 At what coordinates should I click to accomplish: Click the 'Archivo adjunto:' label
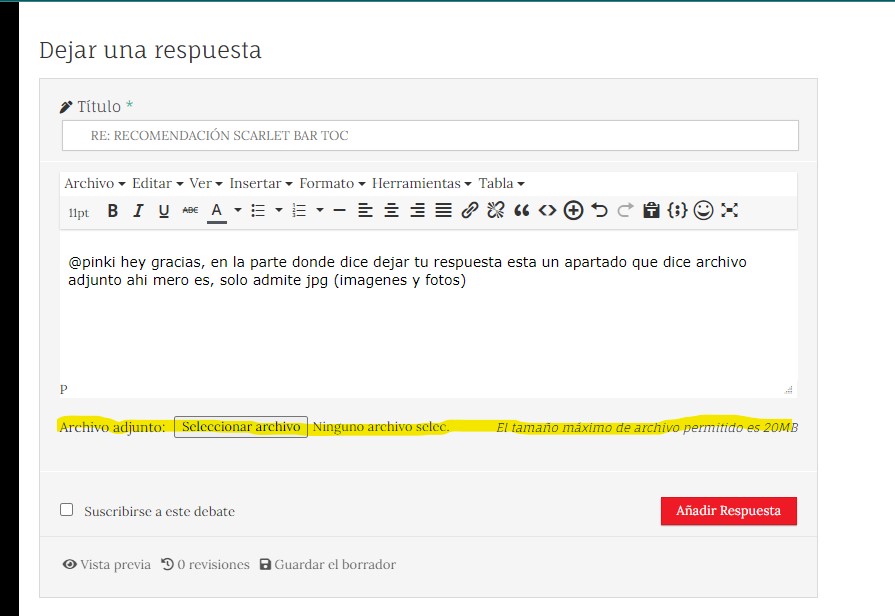112,427
